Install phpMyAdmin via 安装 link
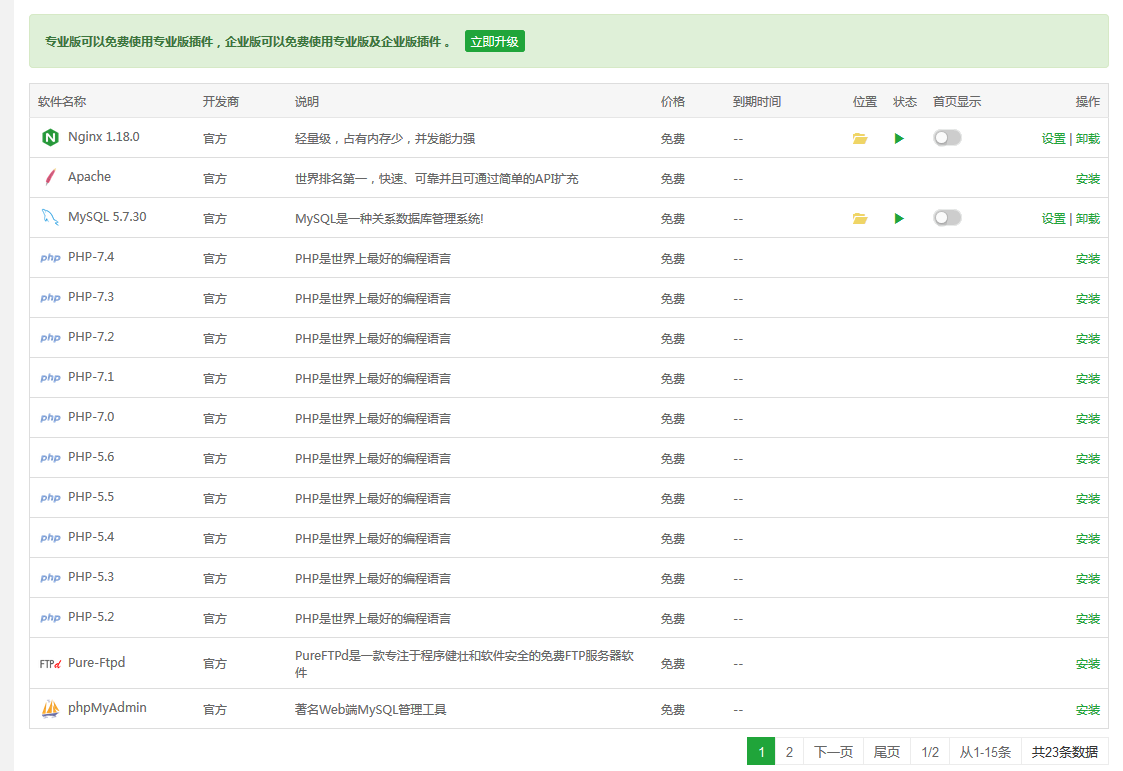 (1088, 710)
